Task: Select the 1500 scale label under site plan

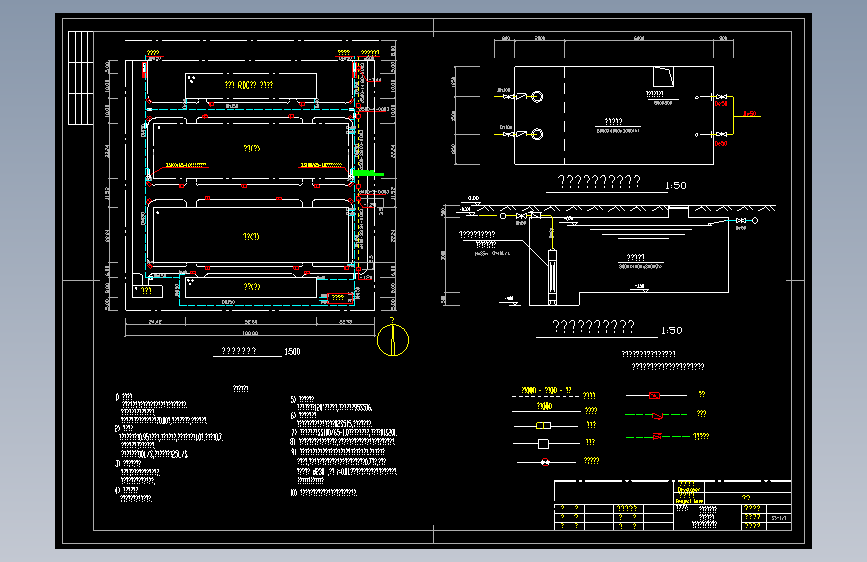Action: click(292, 352)
